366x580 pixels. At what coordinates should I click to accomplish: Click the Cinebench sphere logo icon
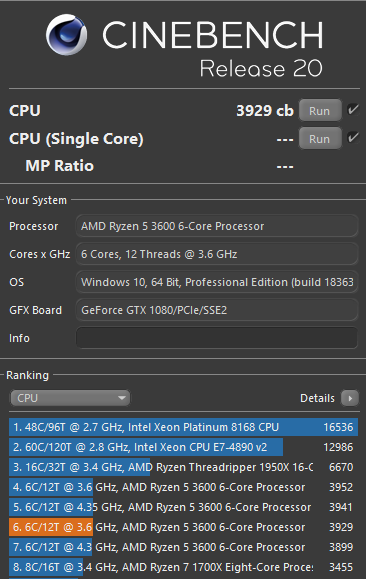(67, 35)
